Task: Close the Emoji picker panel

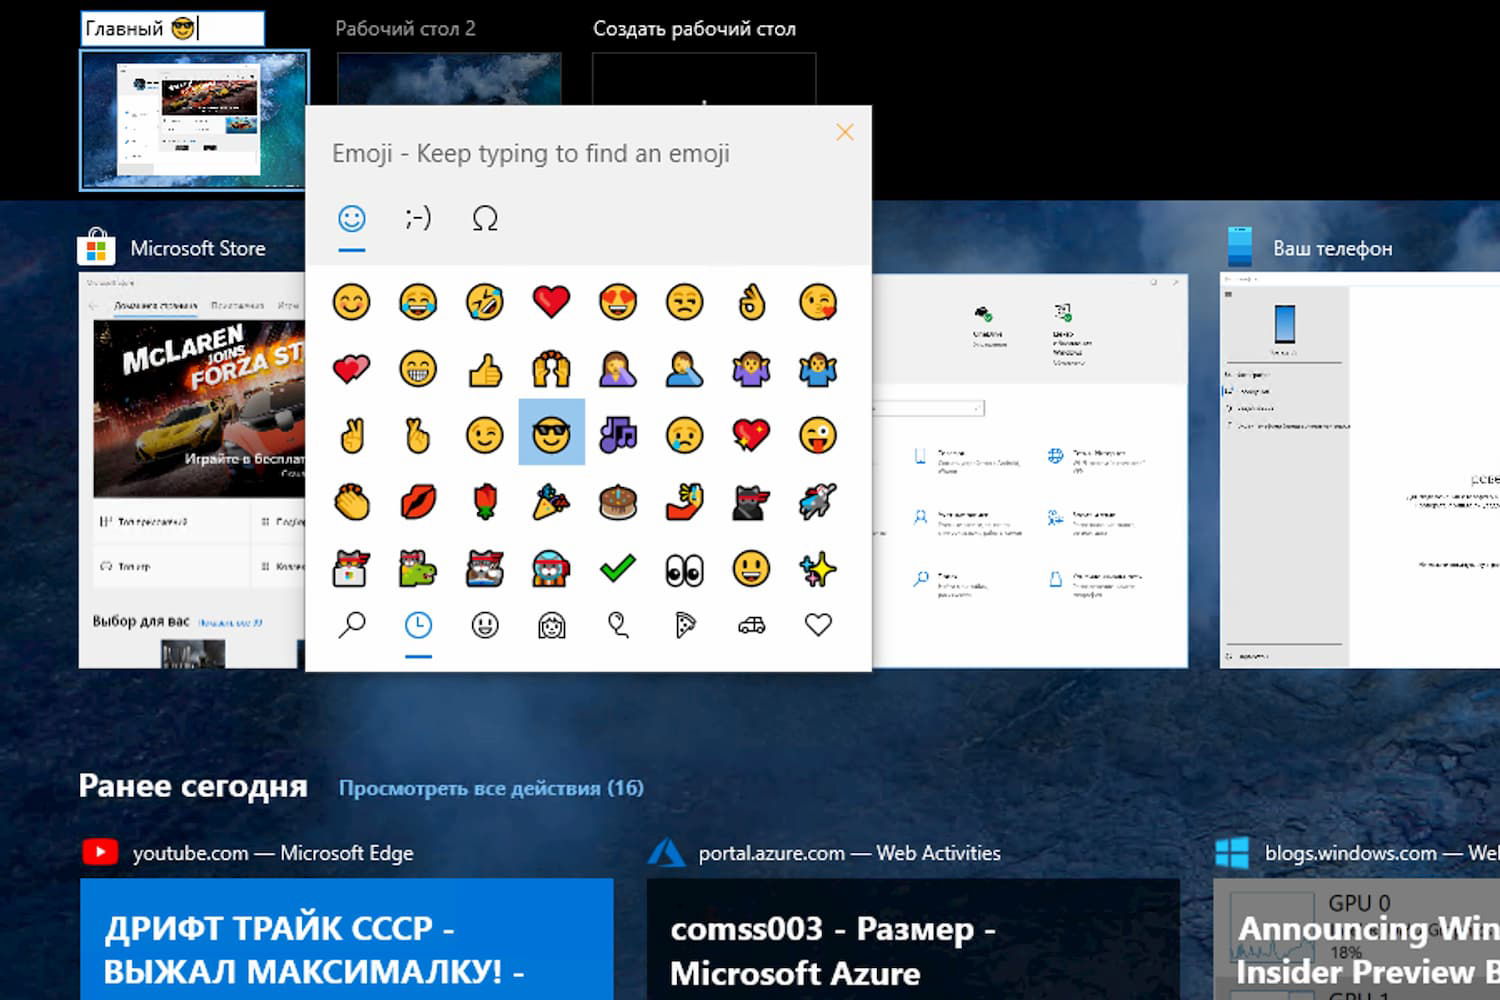Action: (845, 132)
